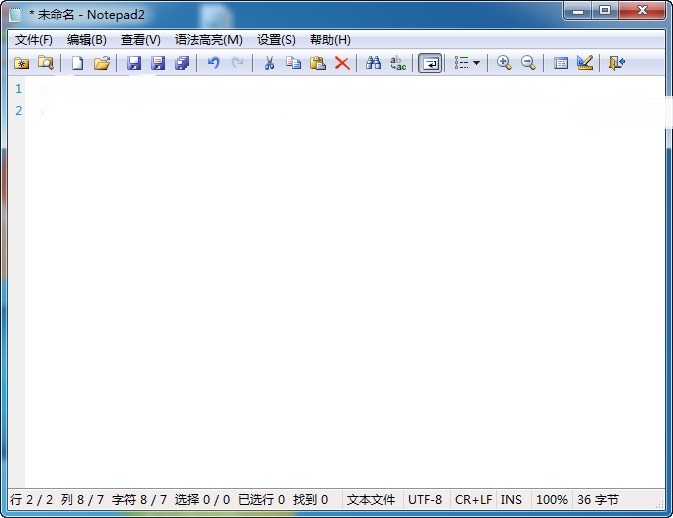The image size is (673, 518).
Task: Click the Save Copy stacked floppy icon
Action: (182, 64)
